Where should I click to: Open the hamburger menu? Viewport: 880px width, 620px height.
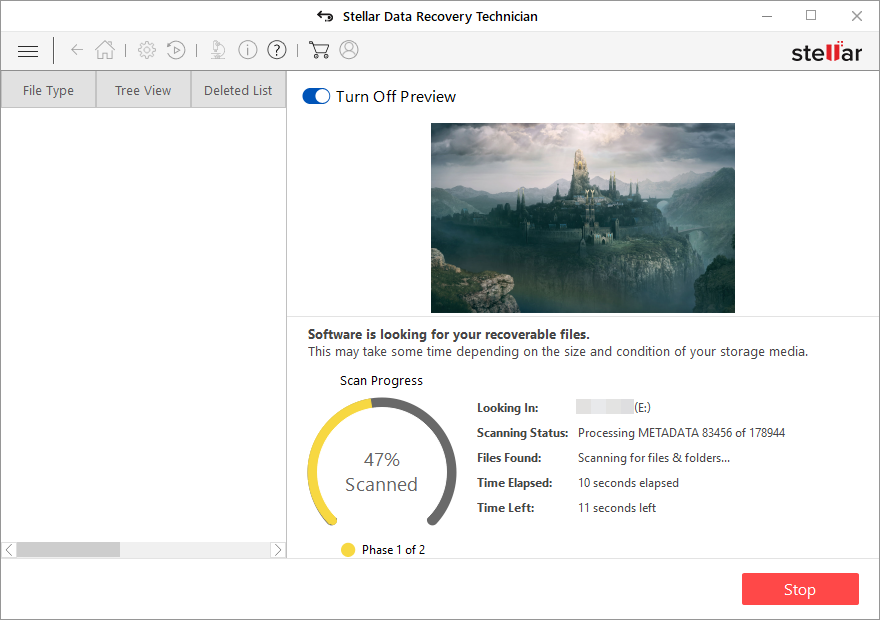click(x=28, y=51)
